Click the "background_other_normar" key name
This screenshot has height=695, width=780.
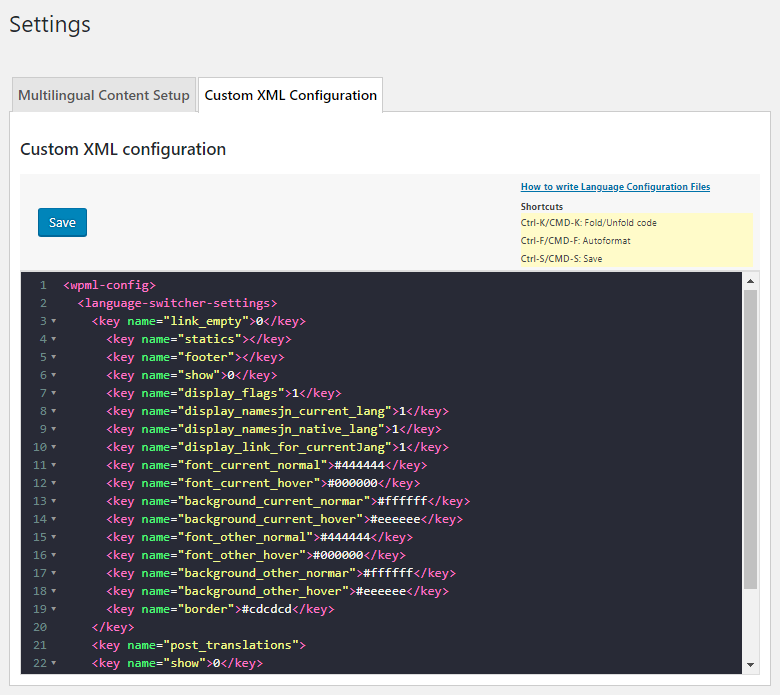(x=267, y=573)
